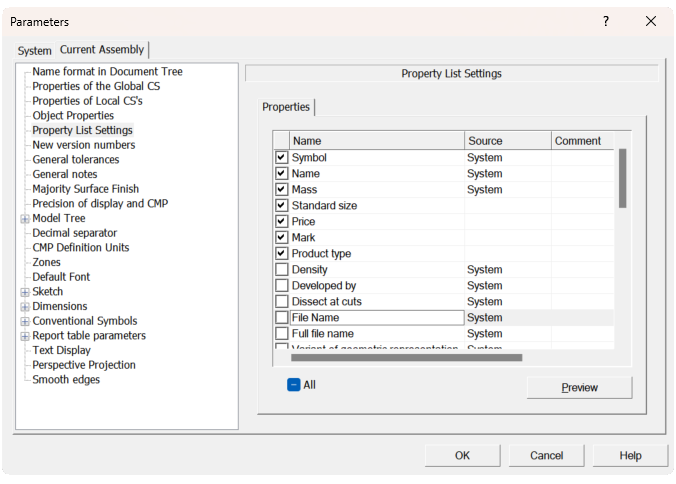The width and height of the screenshot is (676, 484).
Task: Expand the Conventional Symbols node
Action: (25, 322)
